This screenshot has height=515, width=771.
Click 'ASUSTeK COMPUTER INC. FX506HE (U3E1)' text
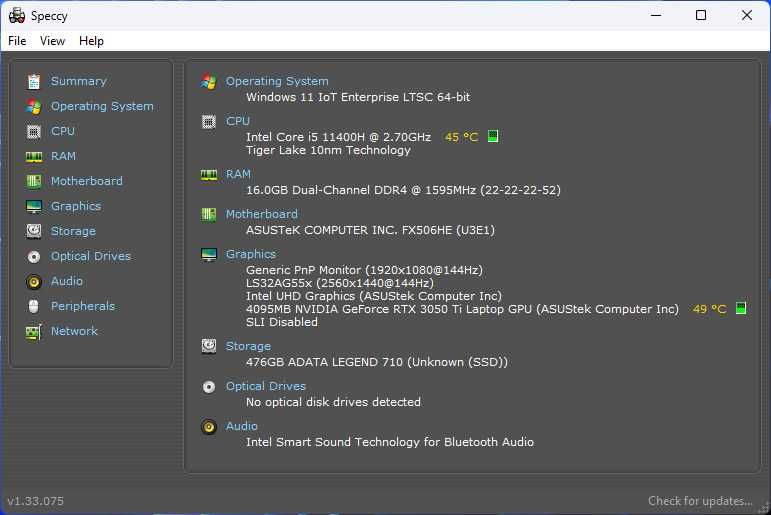coord(370,230)
